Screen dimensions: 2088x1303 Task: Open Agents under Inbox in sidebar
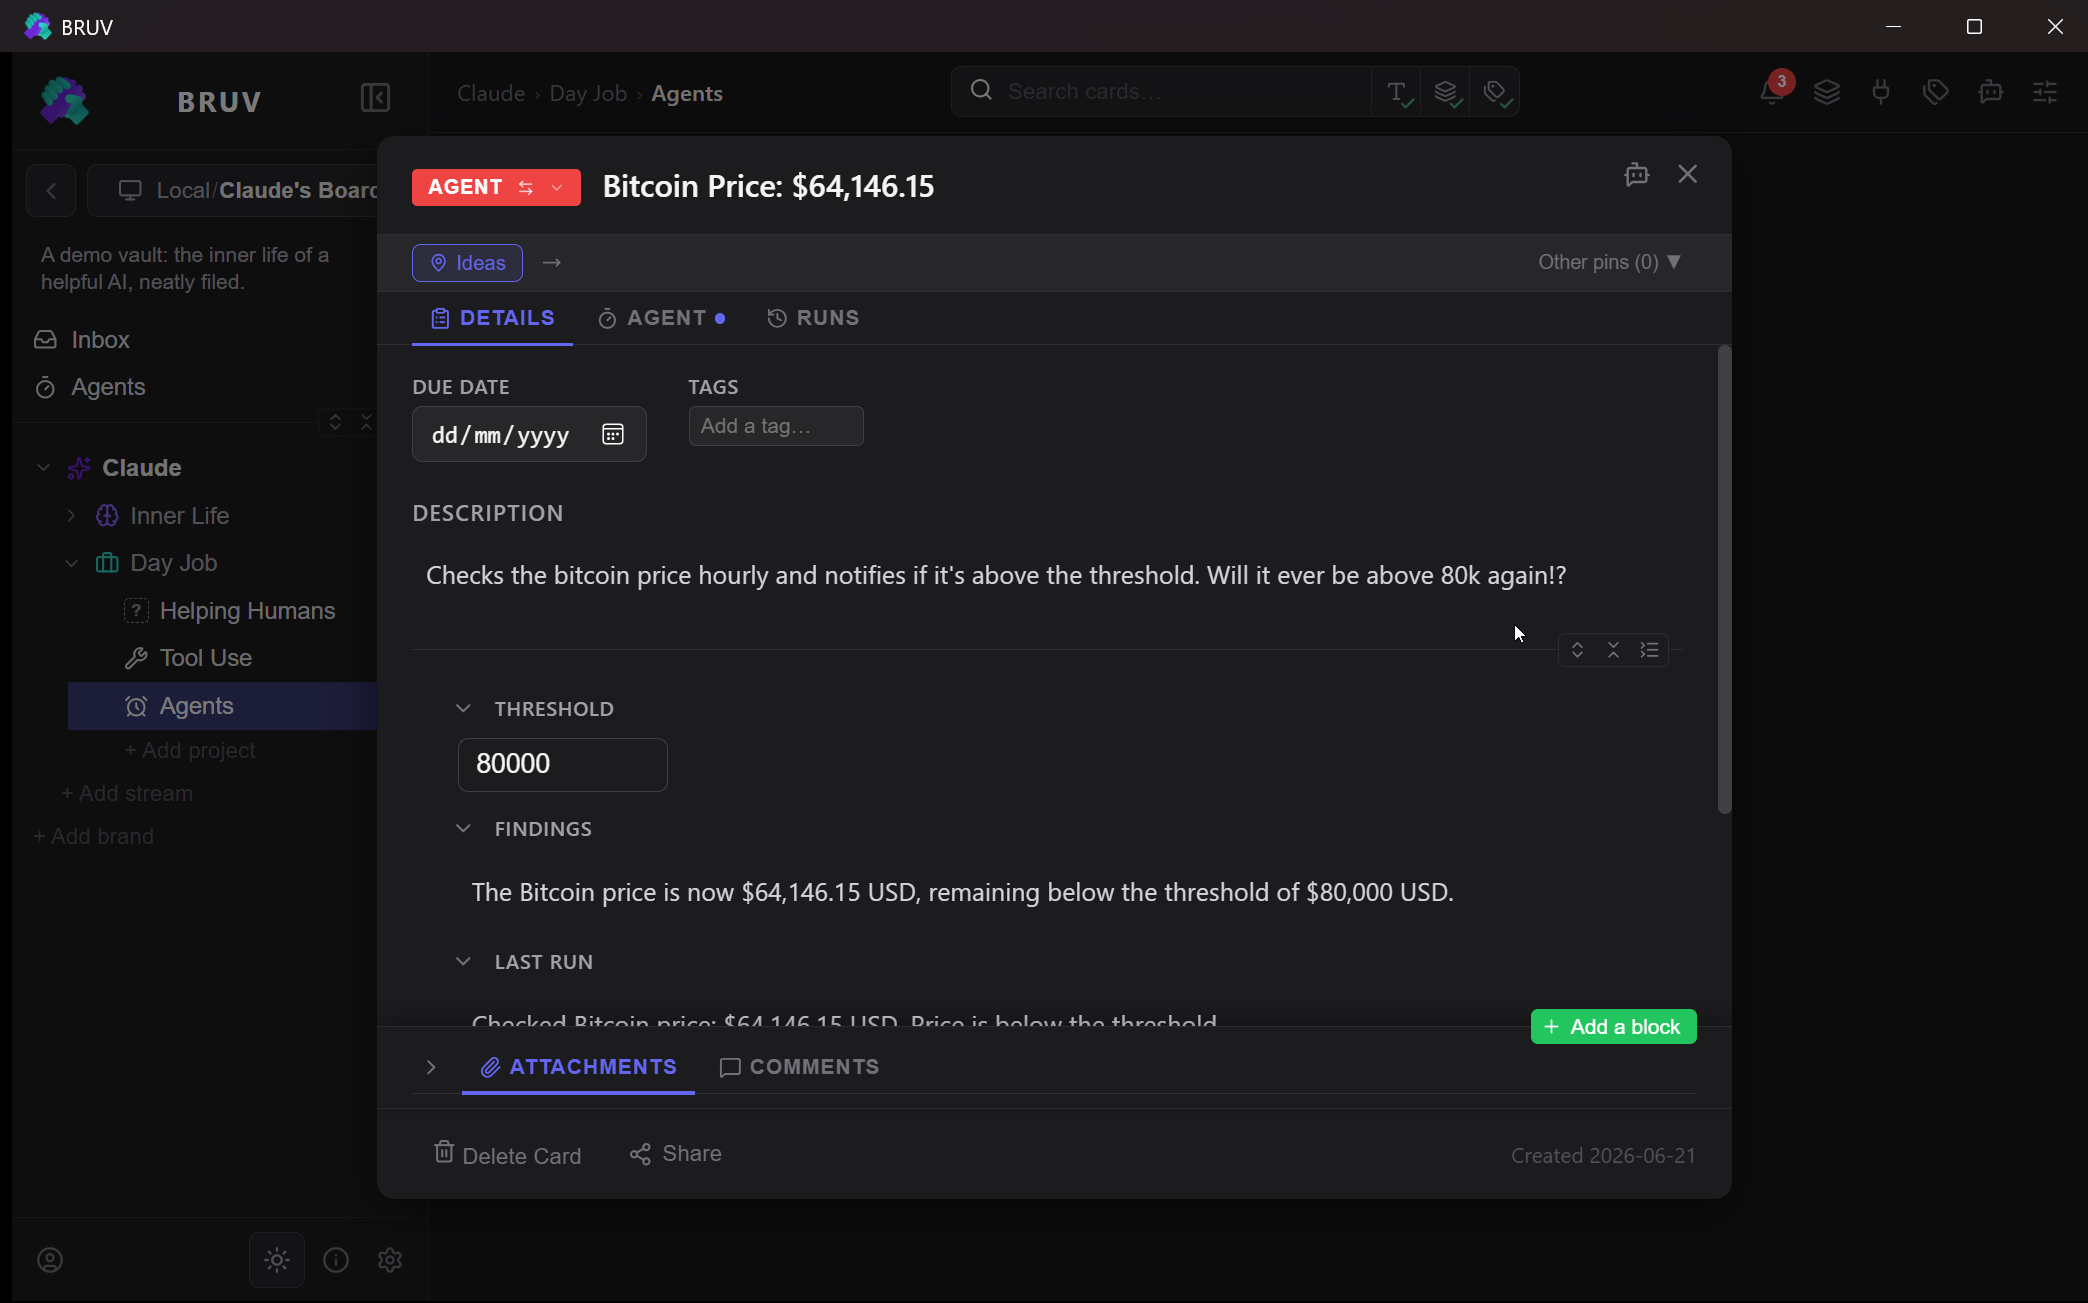tap(90, 387)
